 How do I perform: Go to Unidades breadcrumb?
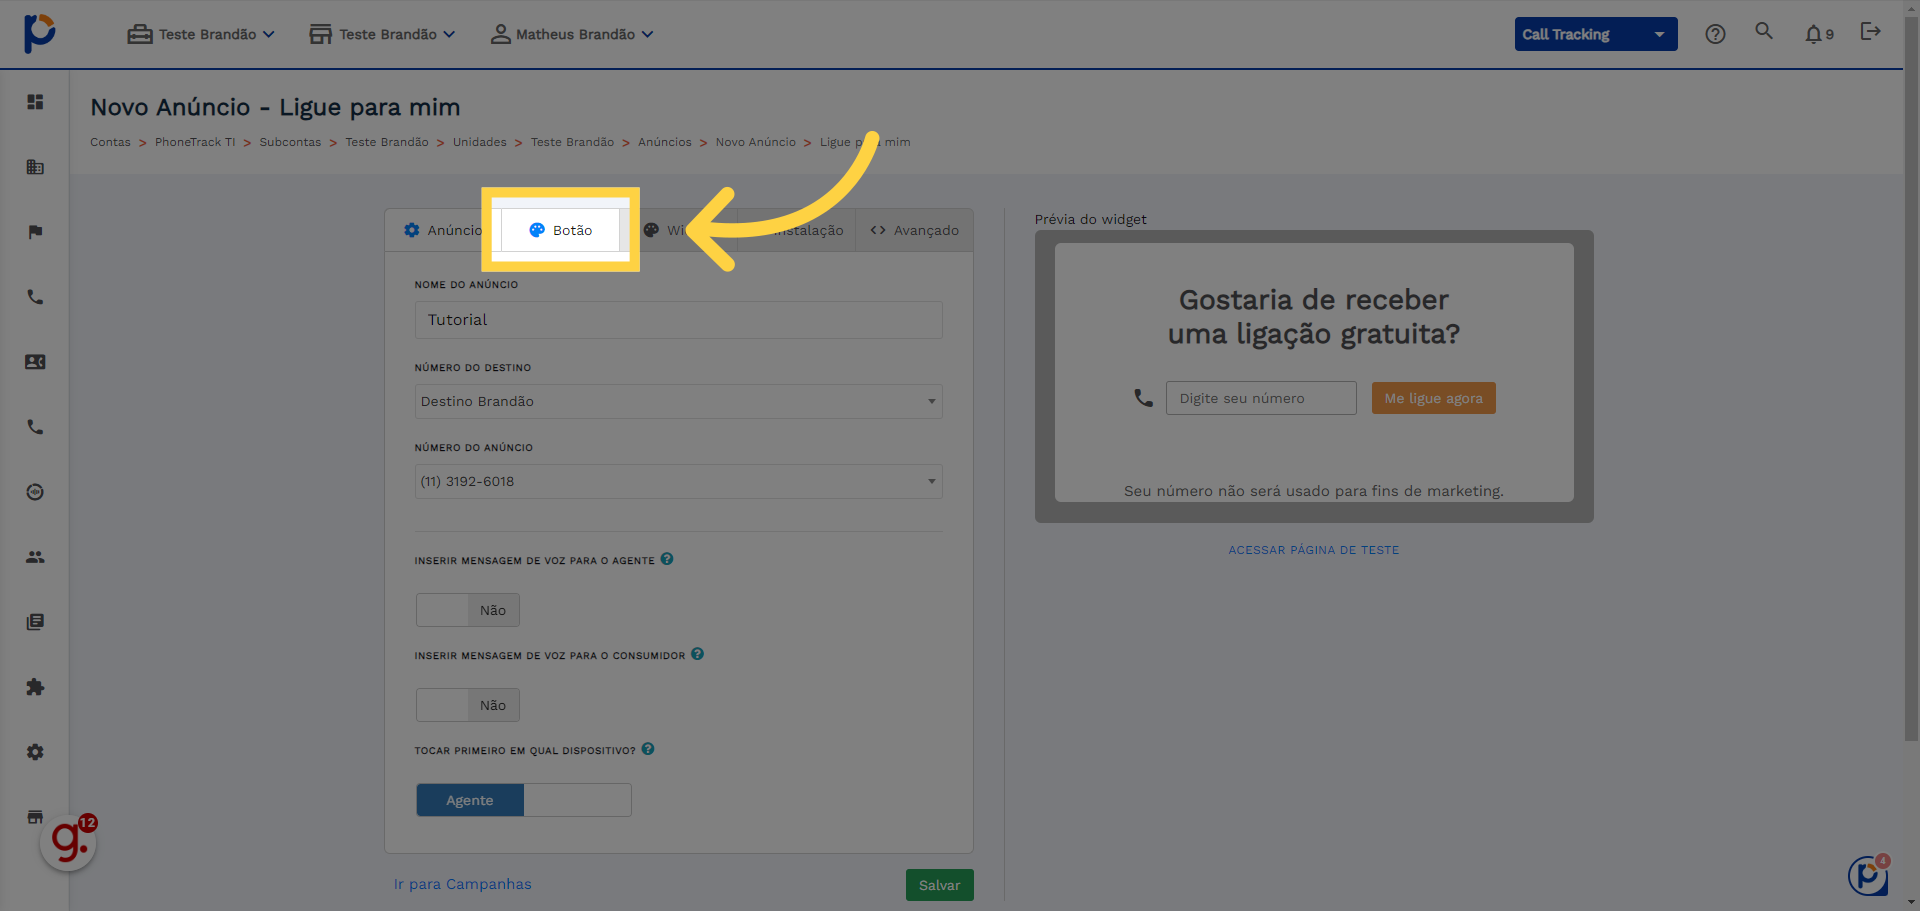[480, 142]
